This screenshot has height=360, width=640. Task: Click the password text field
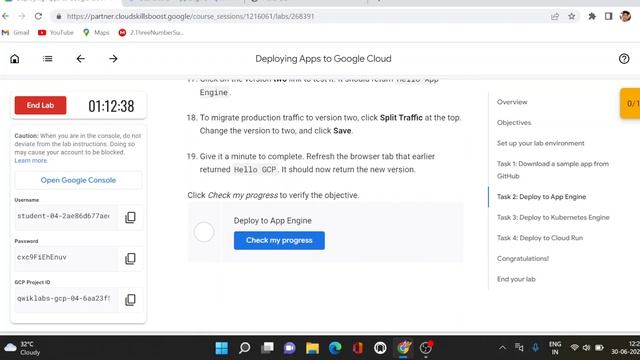tap(65, 258)
